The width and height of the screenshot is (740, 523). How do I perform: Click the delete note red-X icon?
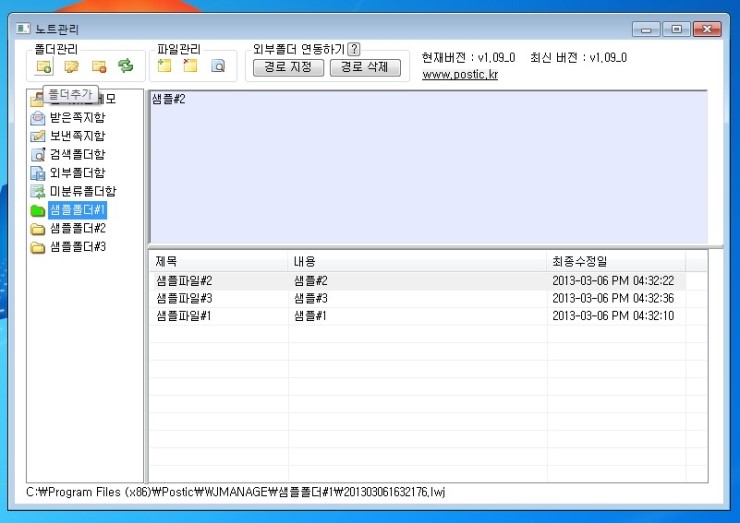190,66
